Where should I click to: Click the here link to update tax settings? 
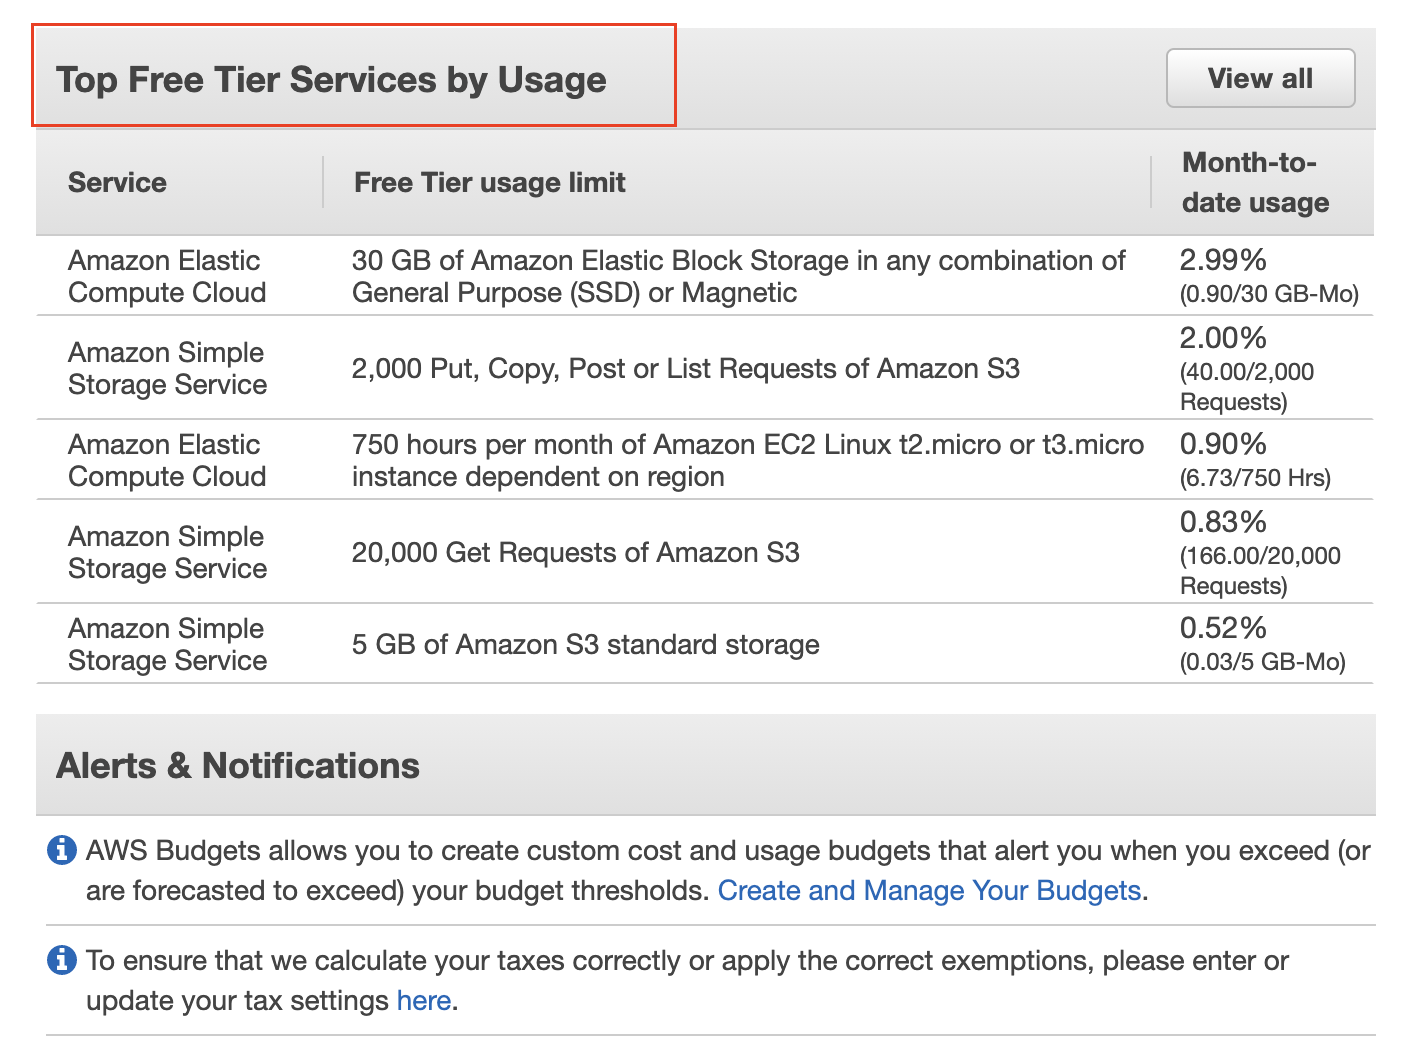(x=423, y=1000)
